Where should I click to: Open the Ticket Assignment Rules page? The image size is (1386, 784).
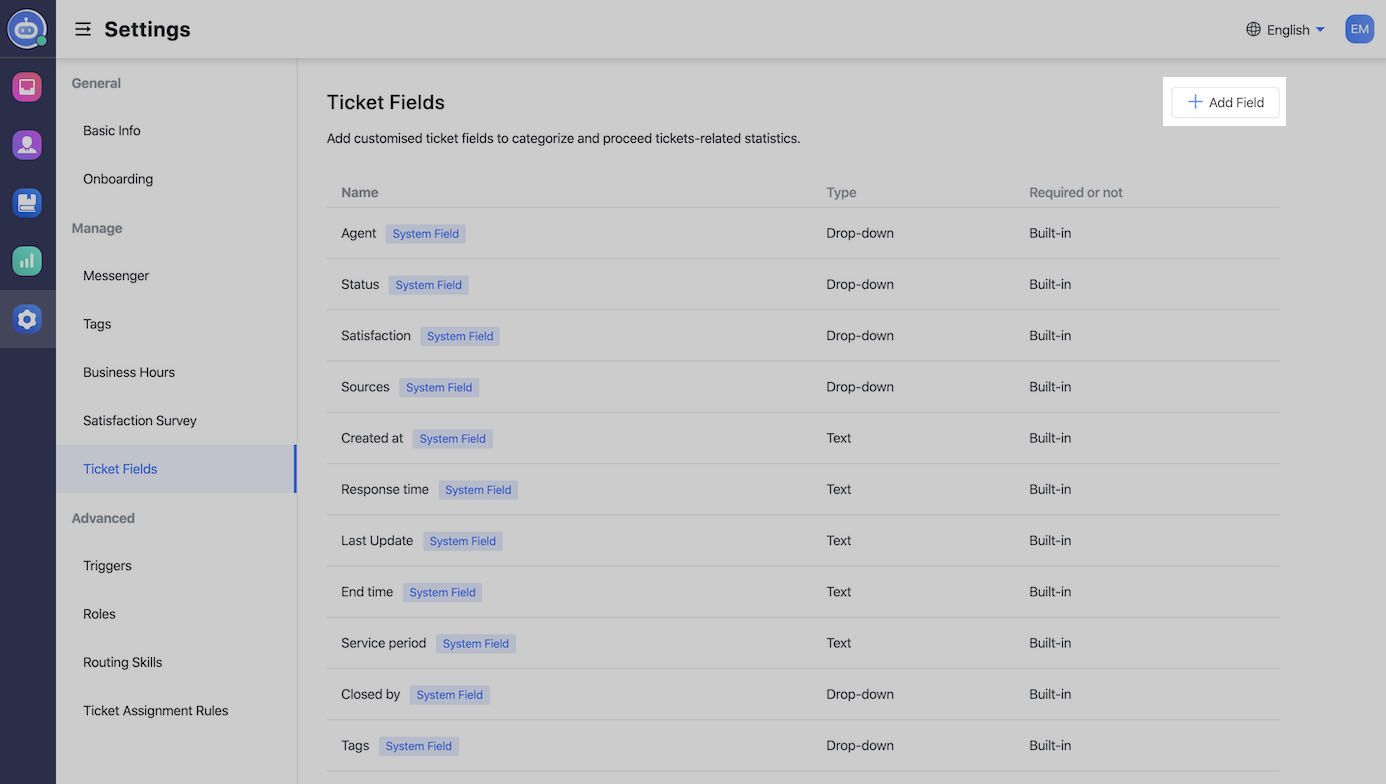(x=156, y=710)
